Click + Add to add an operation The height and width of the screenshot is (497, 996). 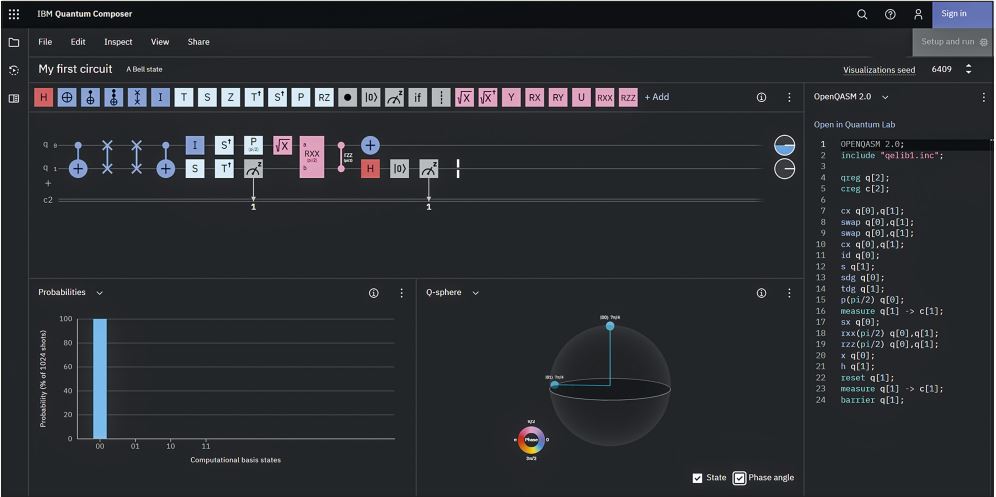point(657,97)
